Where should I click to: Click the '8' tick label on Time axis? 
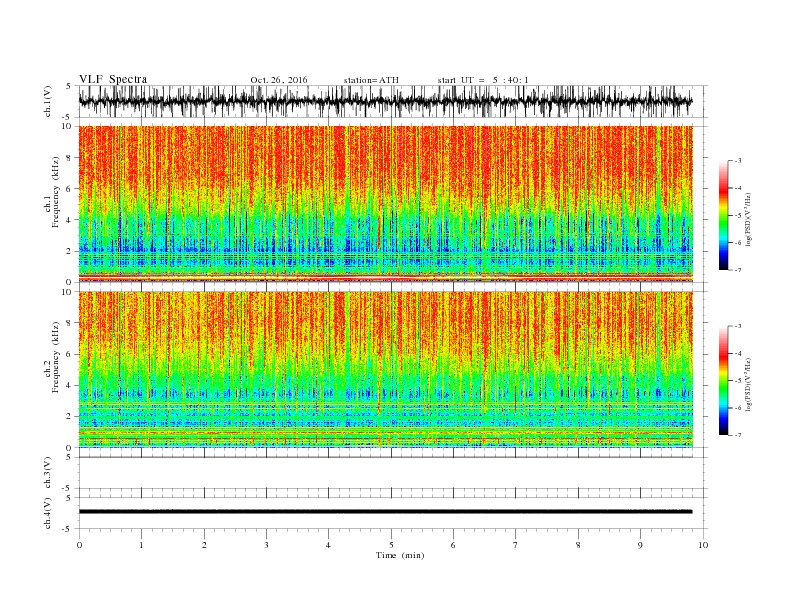578,545
